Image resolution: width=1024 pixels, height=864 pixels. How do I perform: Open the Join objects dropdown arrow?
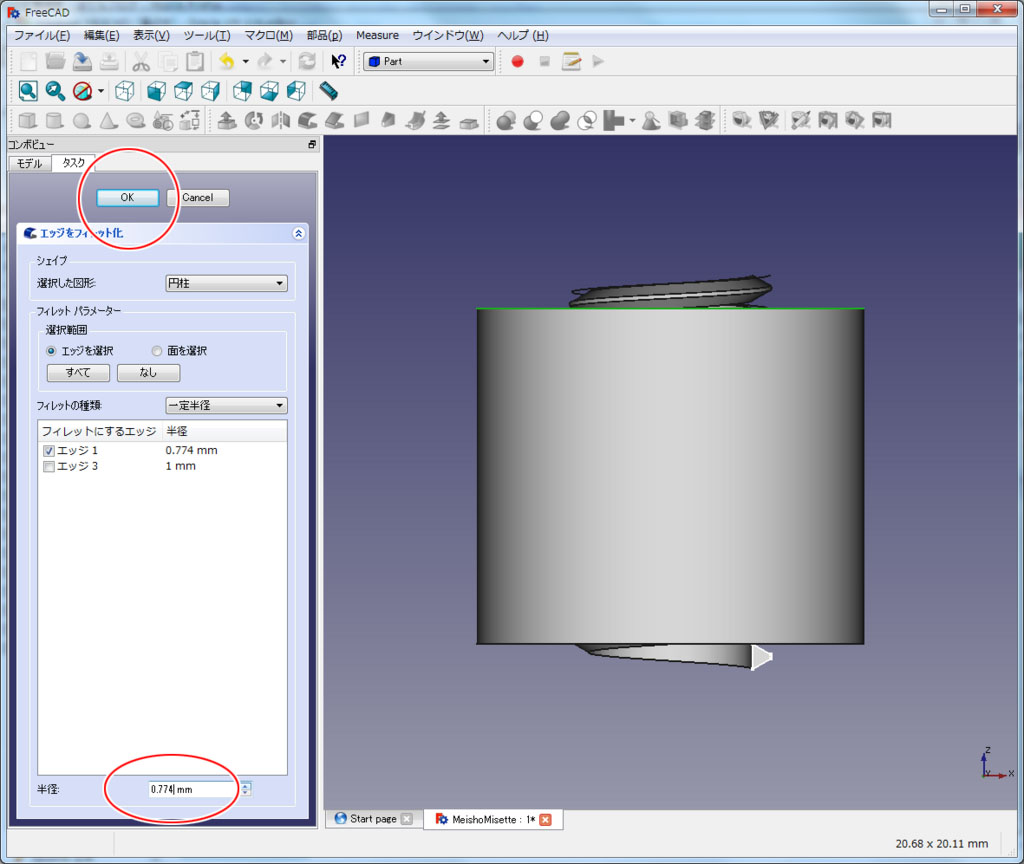[632, 120]
